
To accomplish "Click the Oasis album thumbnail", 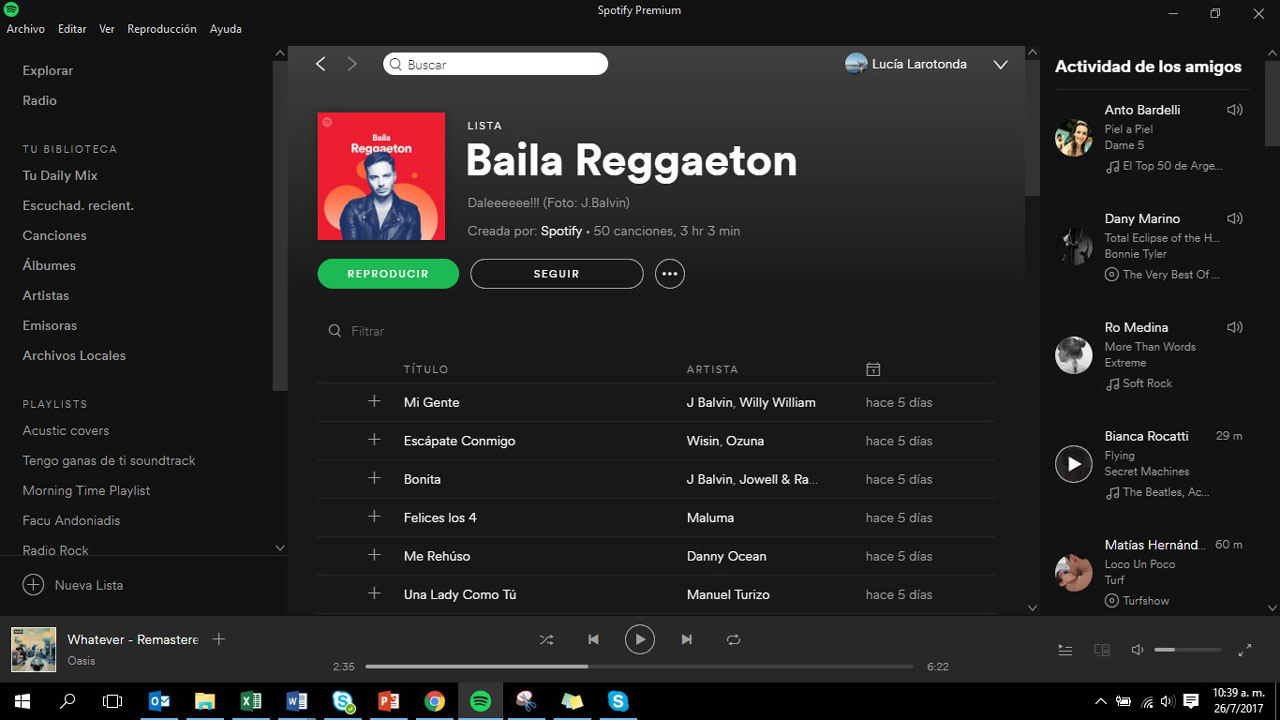I will 33,649.
